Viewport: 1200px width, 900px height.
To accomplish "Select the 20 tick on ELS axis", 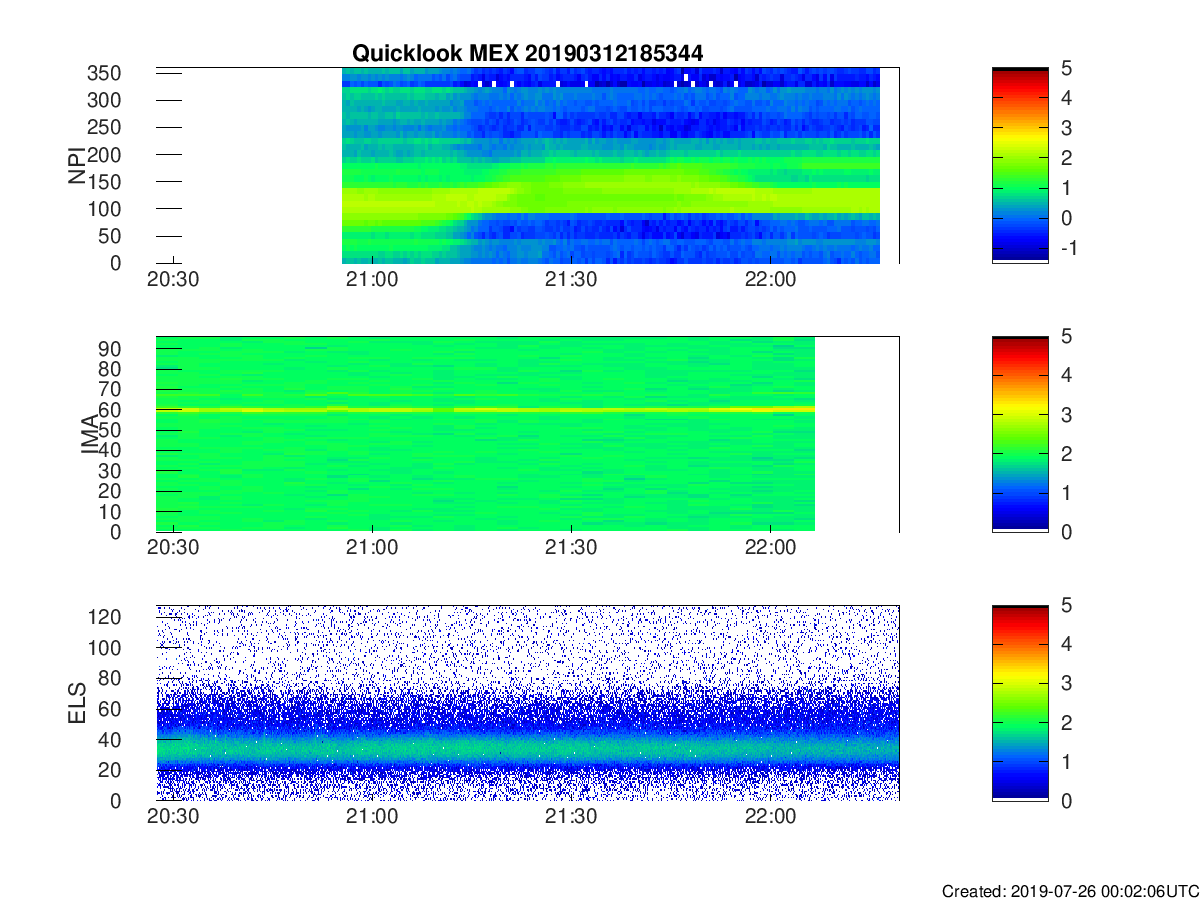I will (x=109, y=770).
